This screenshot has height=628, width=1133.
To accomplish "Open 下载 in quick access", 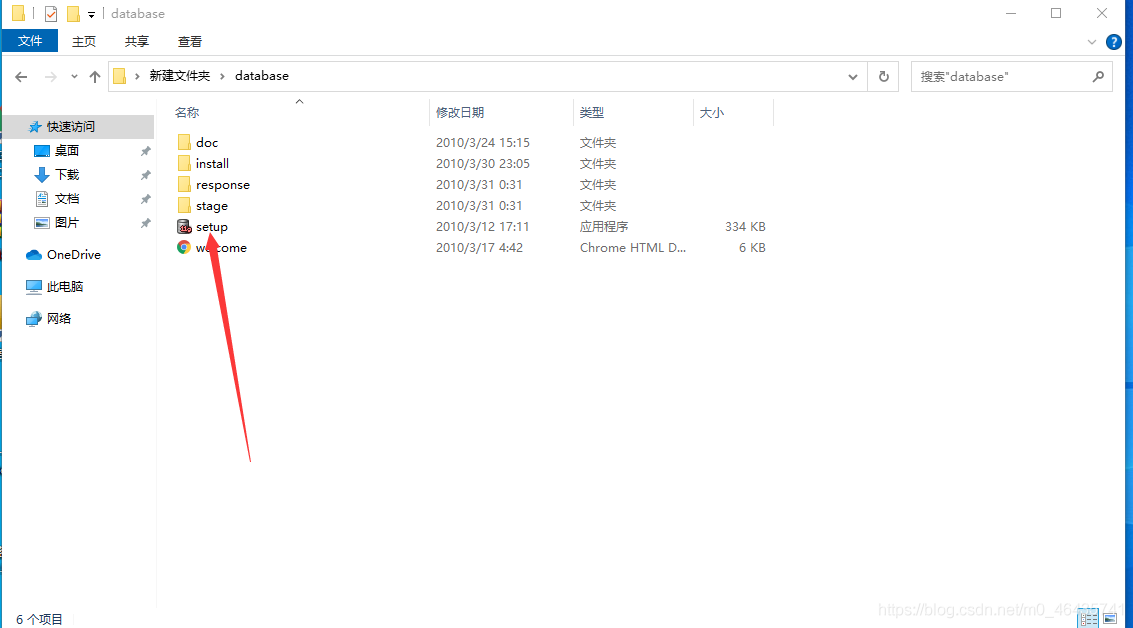I will coord(66,174).
